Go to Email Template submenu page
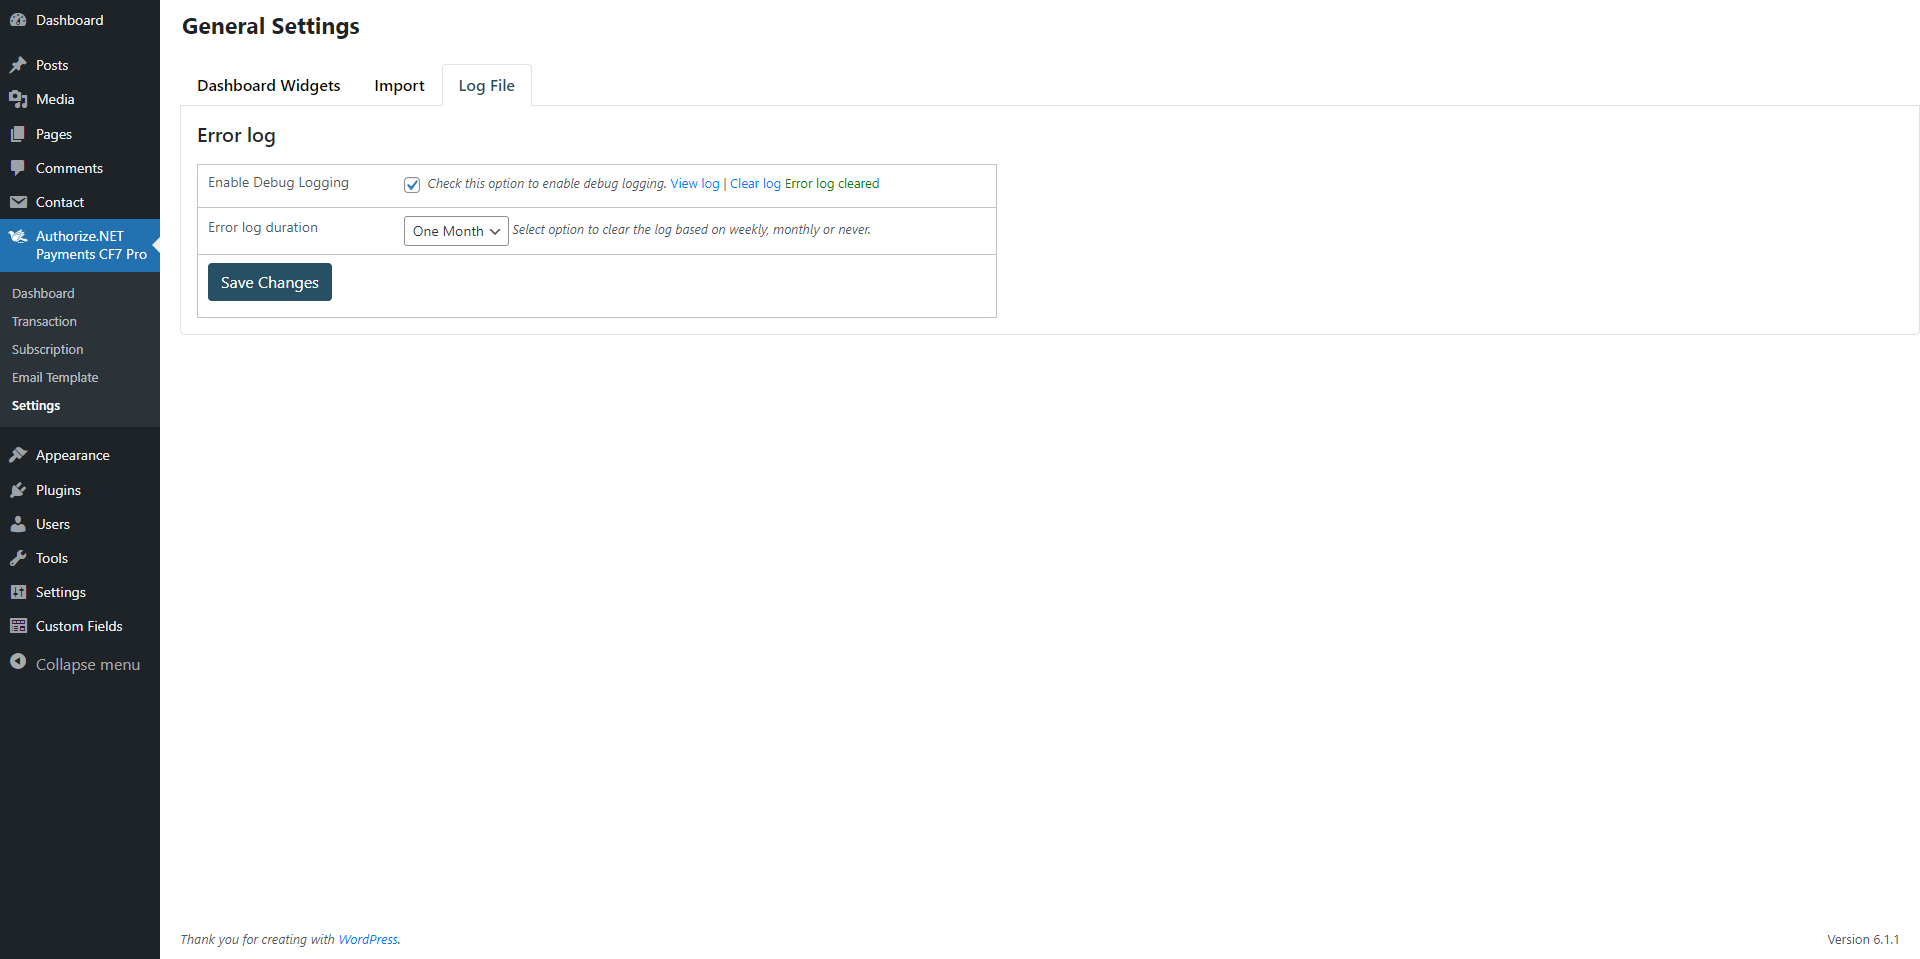This screenshot has width=1920, height=959. click(55, 378)
